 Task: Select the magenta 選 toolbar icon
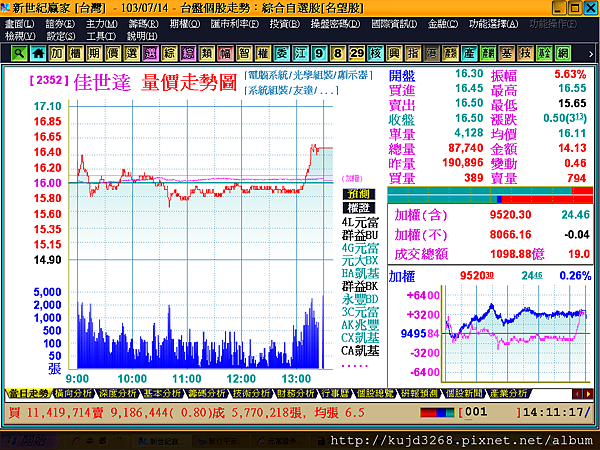pyautogui.click(x=150, y=53)
